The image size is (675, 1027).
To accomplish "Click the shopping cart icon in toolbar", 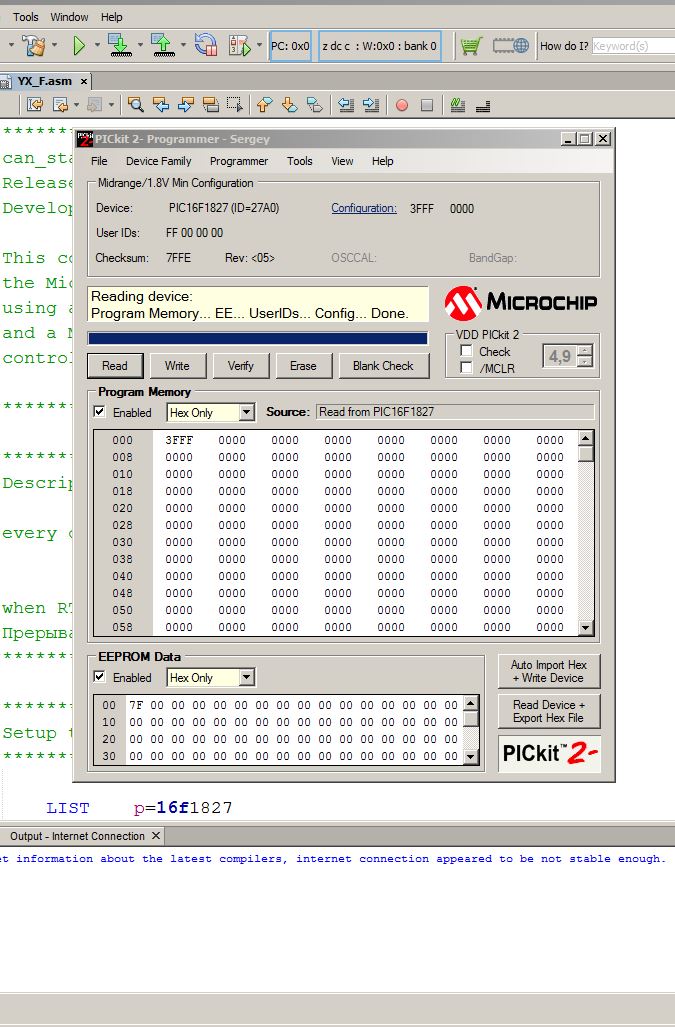I will click(x=470, y=45).
